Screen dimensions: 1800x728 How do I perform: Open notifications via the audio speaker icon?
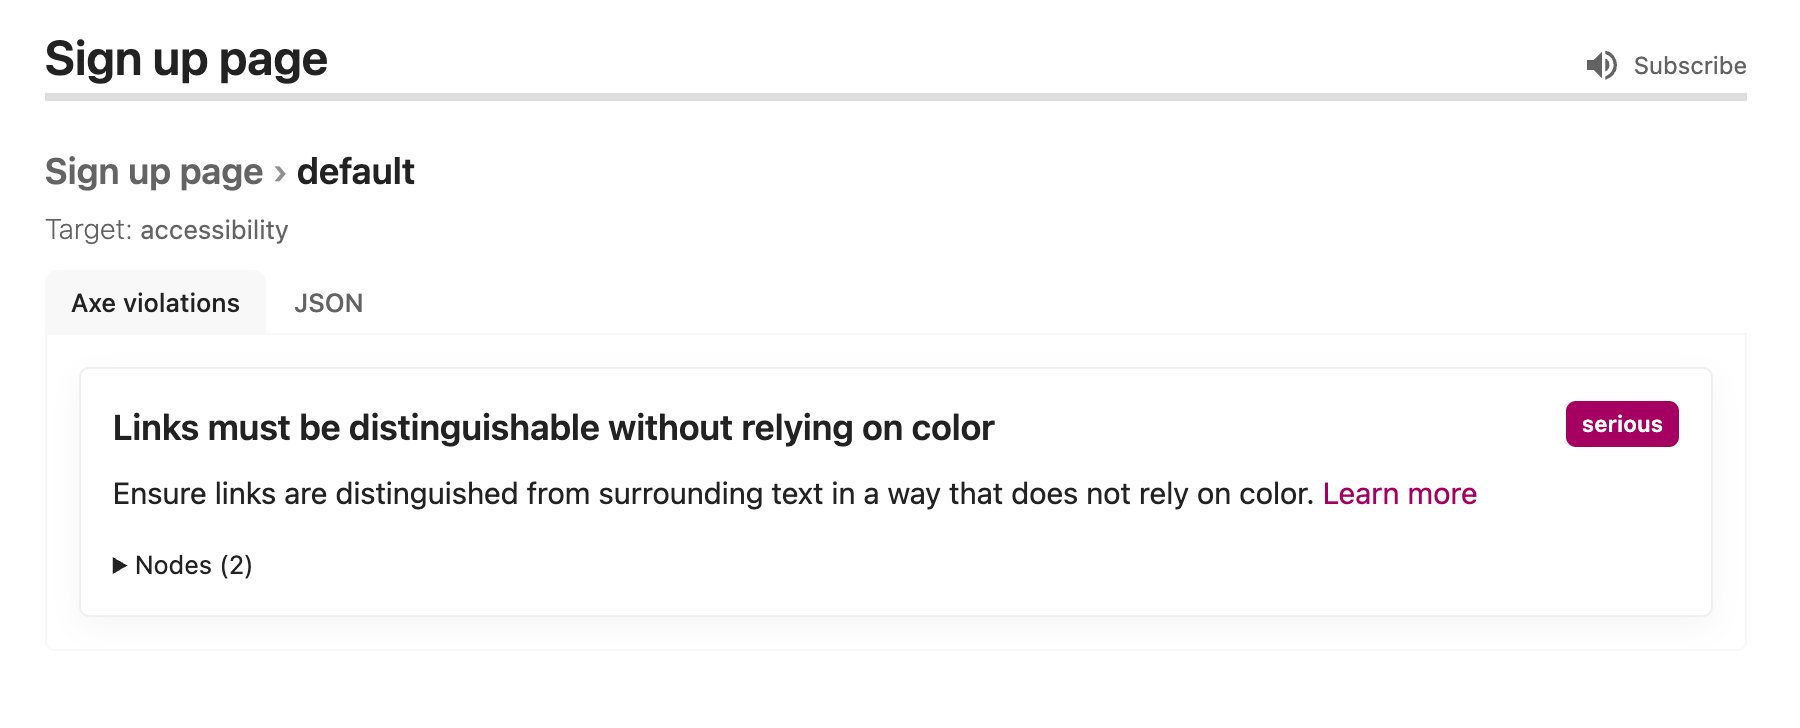point(1602,65)
